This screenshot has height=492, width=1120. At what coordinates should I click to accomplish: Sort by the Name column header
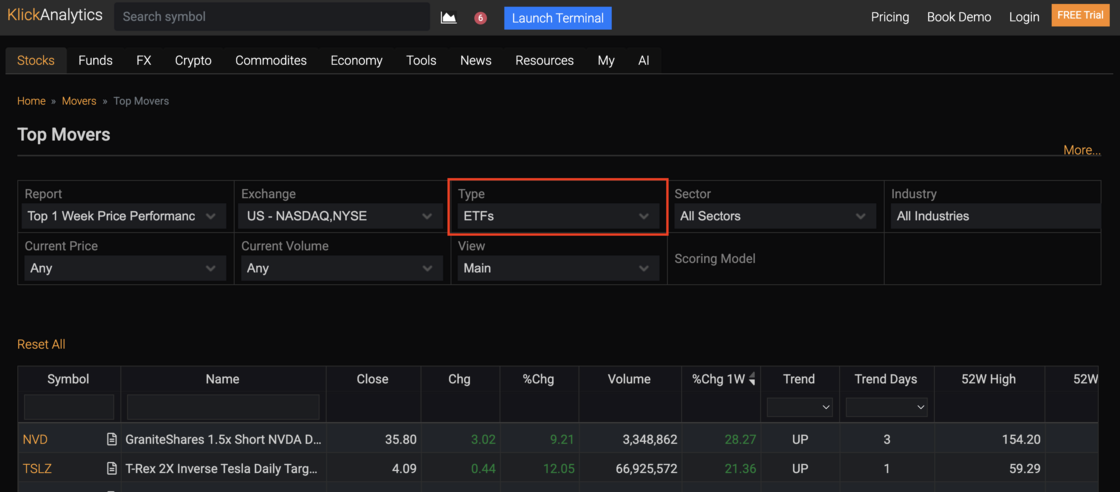coord(223,379)
